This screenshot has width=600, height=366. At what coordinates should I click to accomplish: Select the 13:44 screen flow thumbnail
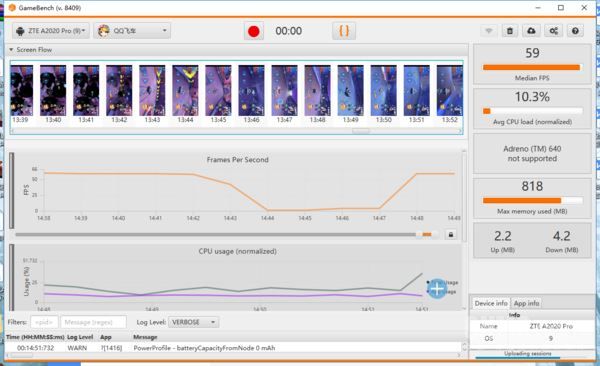(185, 90)
